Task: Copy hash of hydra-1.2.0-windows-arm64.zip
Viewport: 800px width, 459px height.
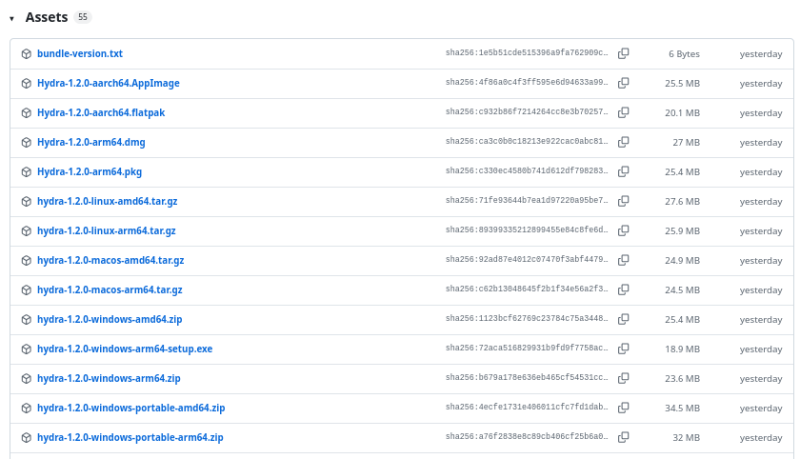Action: pos(623,378)
